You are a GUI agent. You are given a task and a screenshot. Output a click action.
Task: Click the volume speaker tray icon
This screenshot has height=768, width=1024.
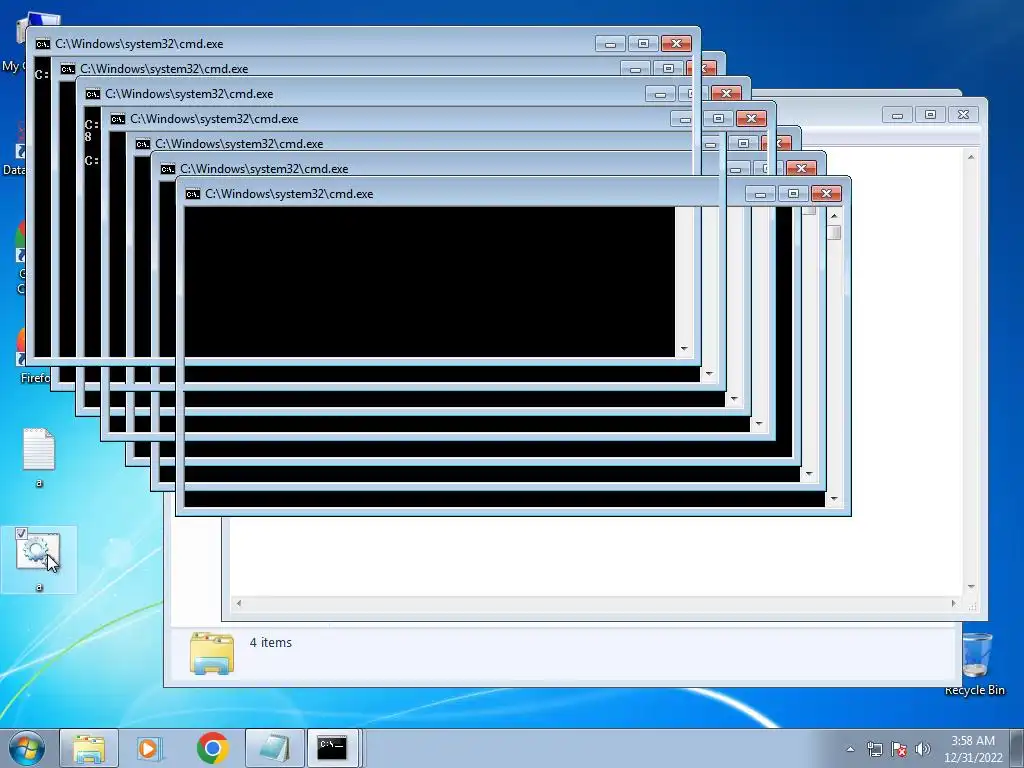point(922,749)
